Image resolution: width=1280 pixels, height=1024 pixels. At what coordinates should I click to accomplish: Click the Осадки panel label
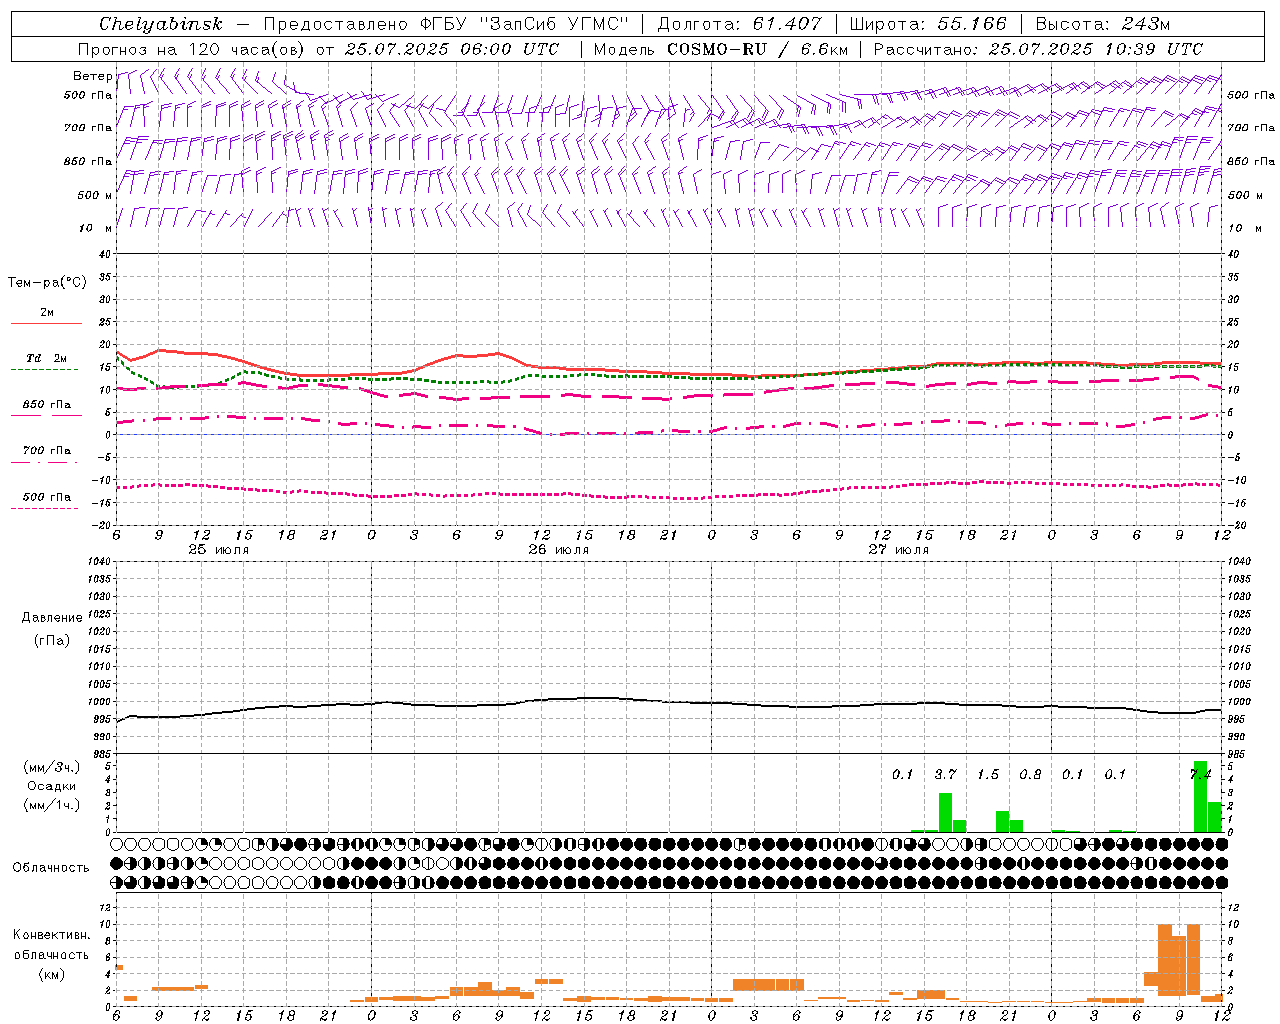point(51,786)
